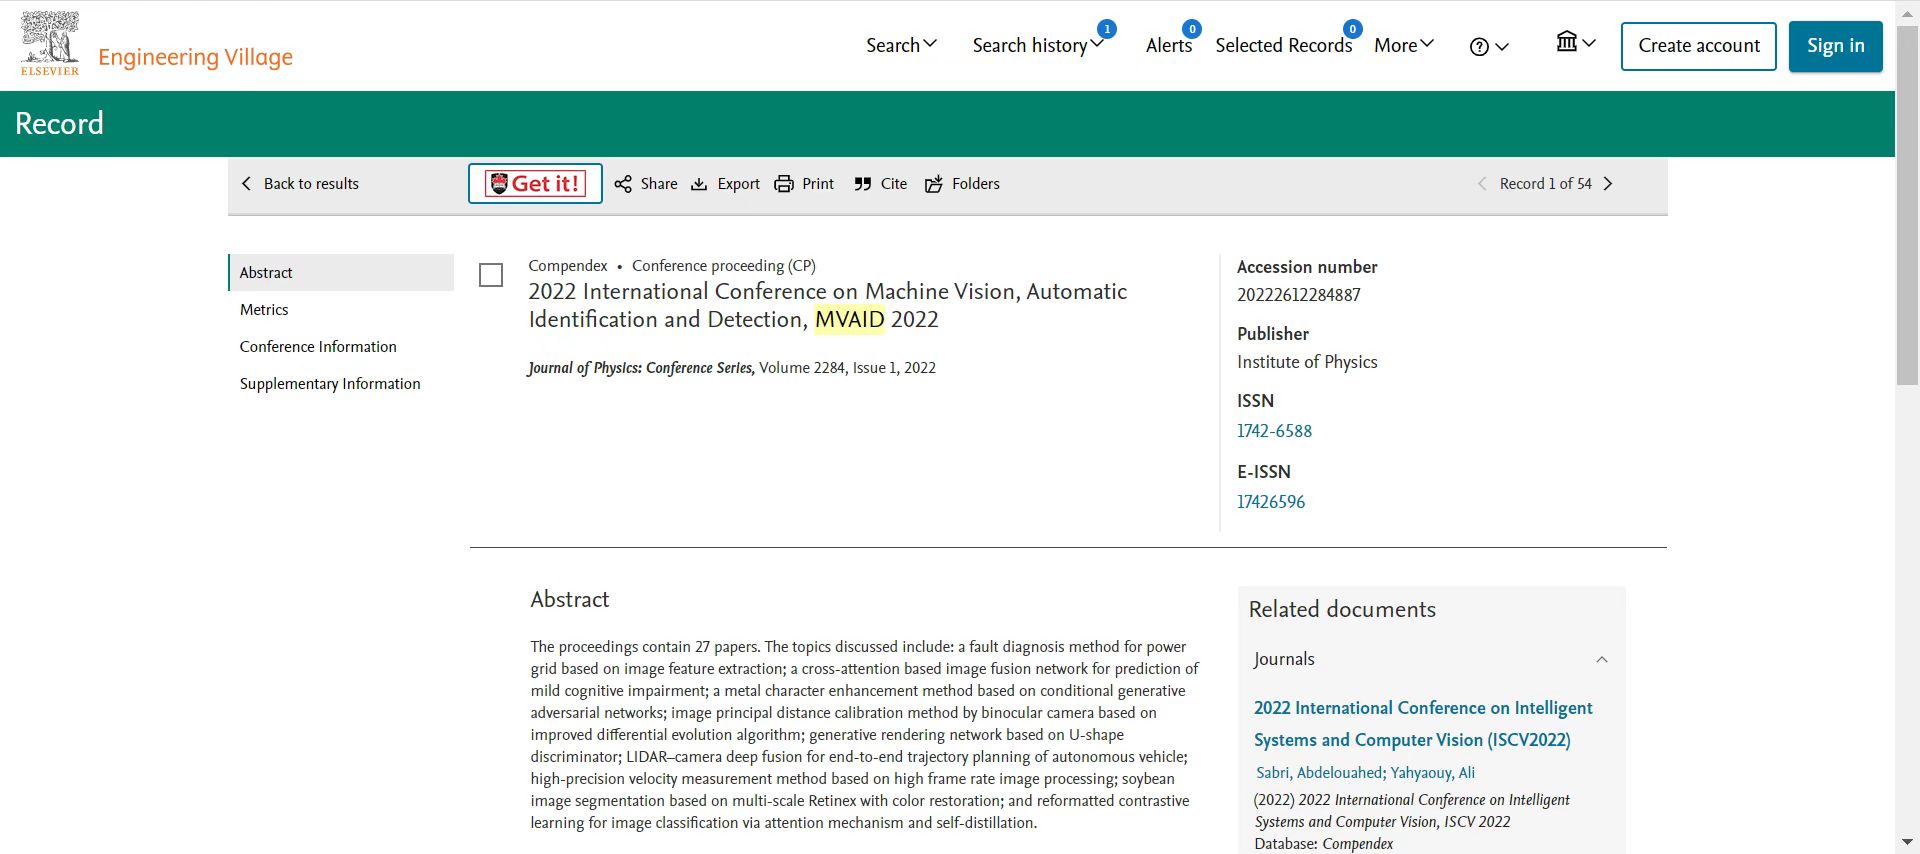Screen dimensions: 1920x854
Task: Open the ISCV2022 related document link
Action: (x=1423, y=724)
